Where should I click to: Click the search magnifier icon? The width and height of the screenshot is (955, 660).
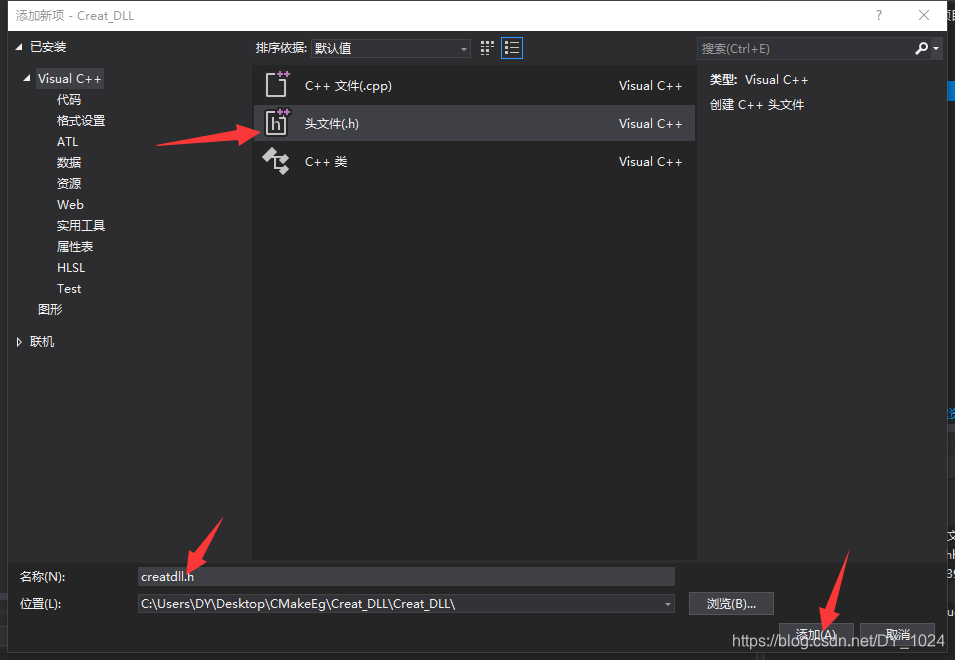(921, 48)
